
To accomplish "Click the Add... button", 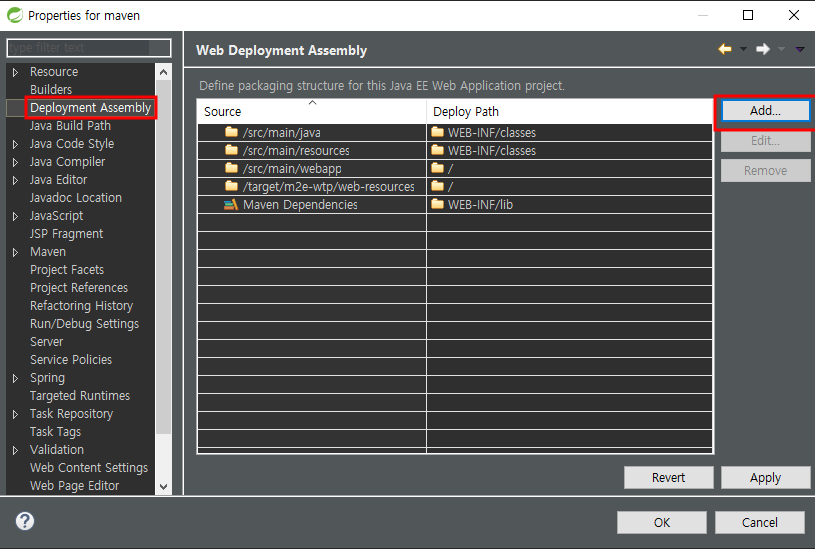I will (x=765, y=110).
